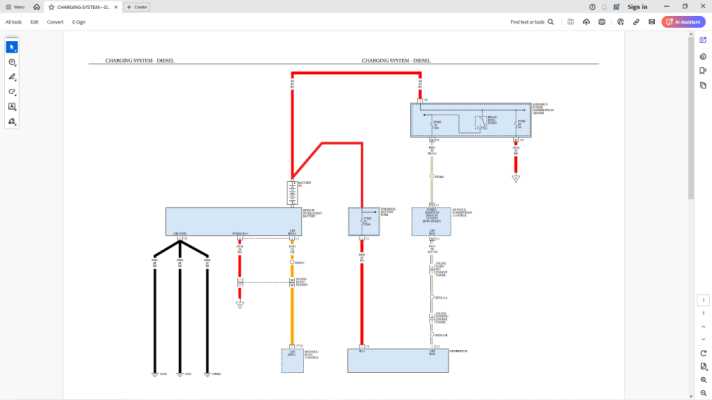
Task: Star the CHARGING SYSTEM document
Action: [x=51, y=7]
